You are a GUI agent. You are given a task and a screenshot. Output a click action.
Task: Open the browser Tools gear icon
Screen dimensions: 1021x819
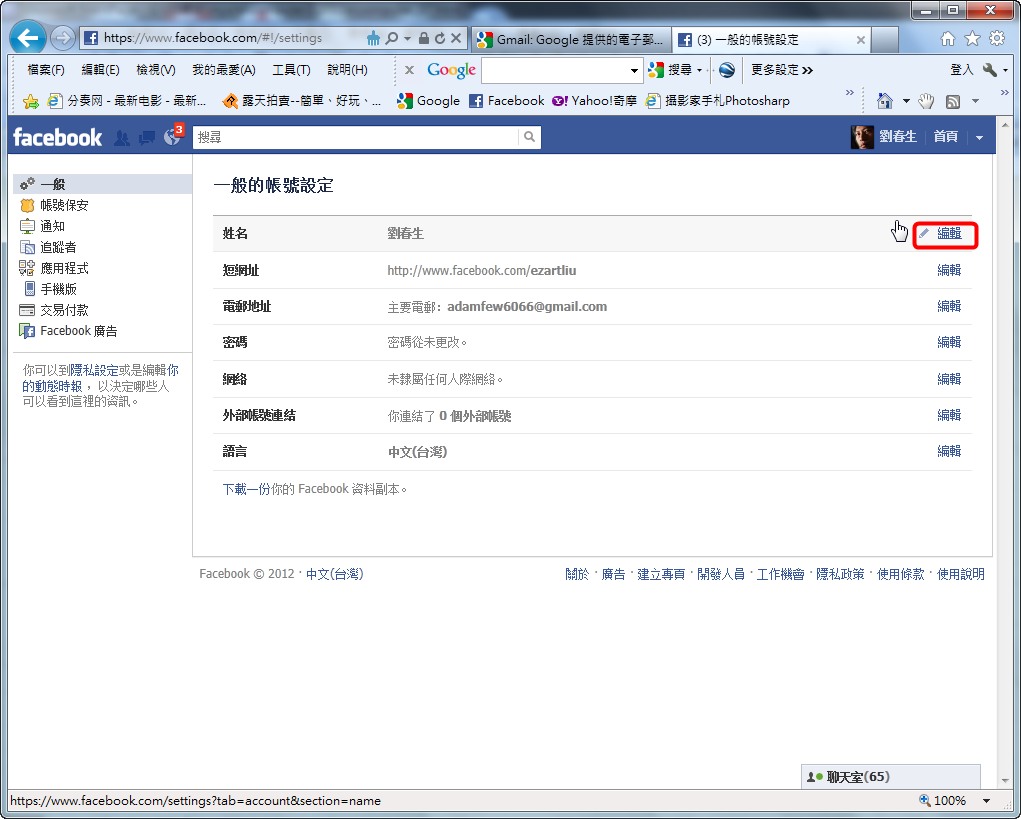pyautogui.click(x=997, y=39)
